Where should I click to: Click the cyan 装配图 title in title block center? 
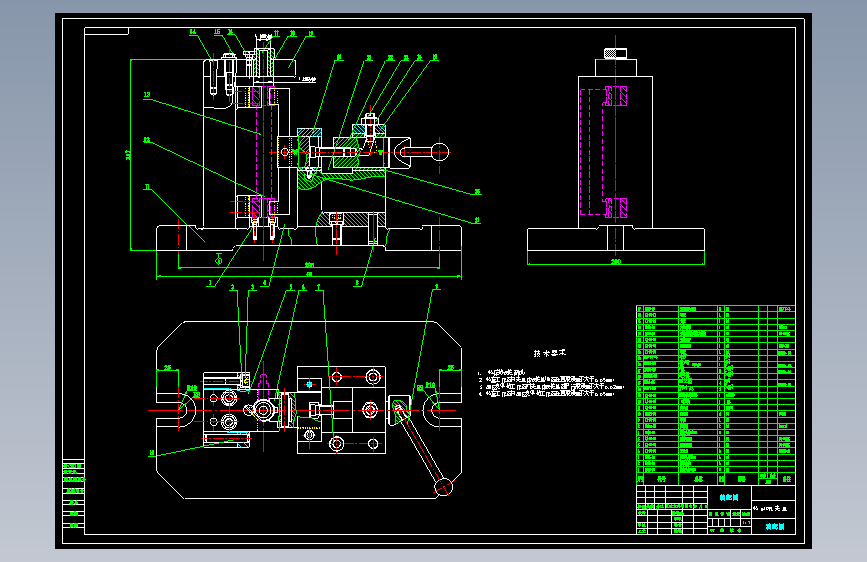[x=729, y=498]
